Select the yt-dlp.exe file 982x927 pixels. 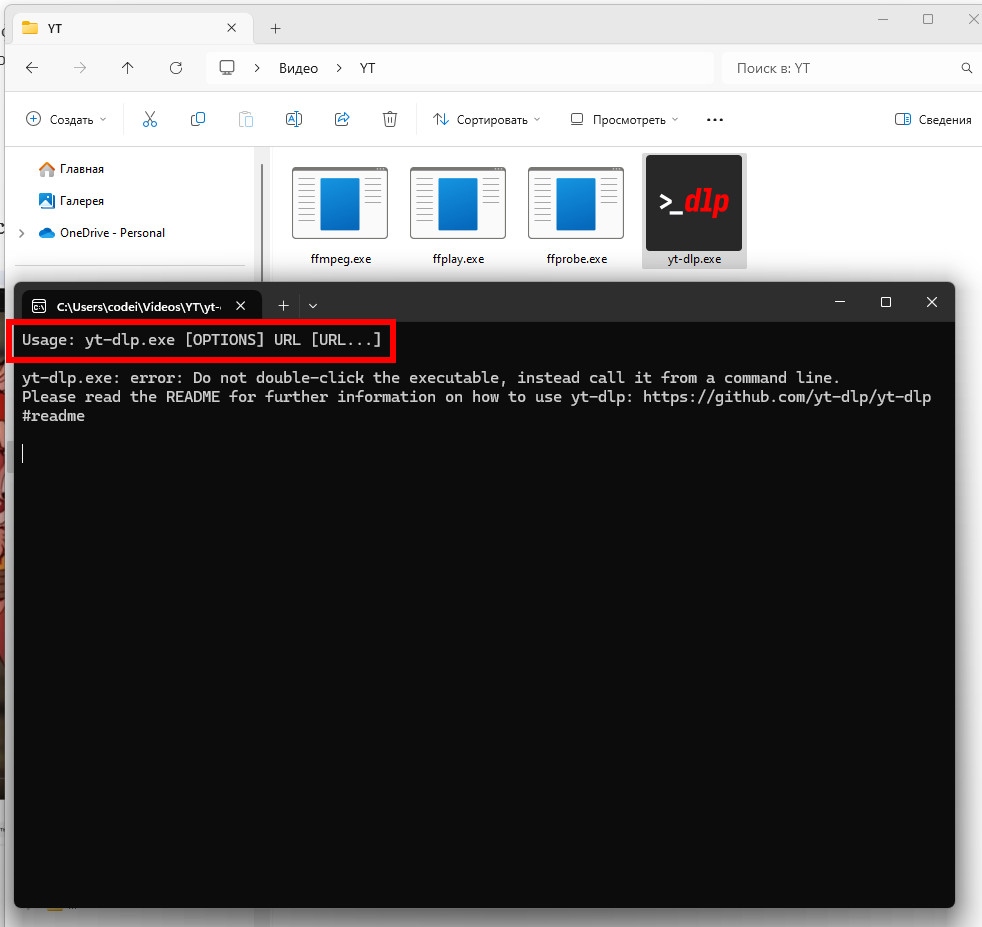[x=694, y=211]
